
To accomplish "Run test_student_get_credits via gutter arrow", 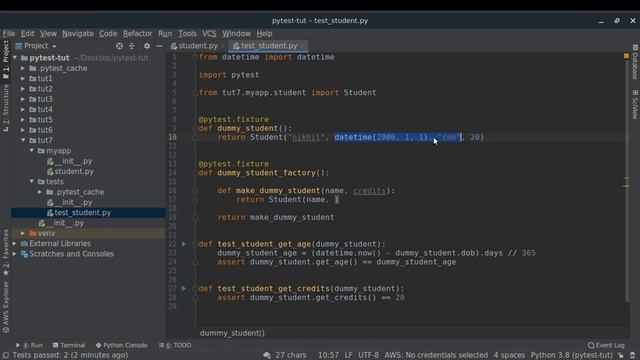I will [x=184, y=288].
